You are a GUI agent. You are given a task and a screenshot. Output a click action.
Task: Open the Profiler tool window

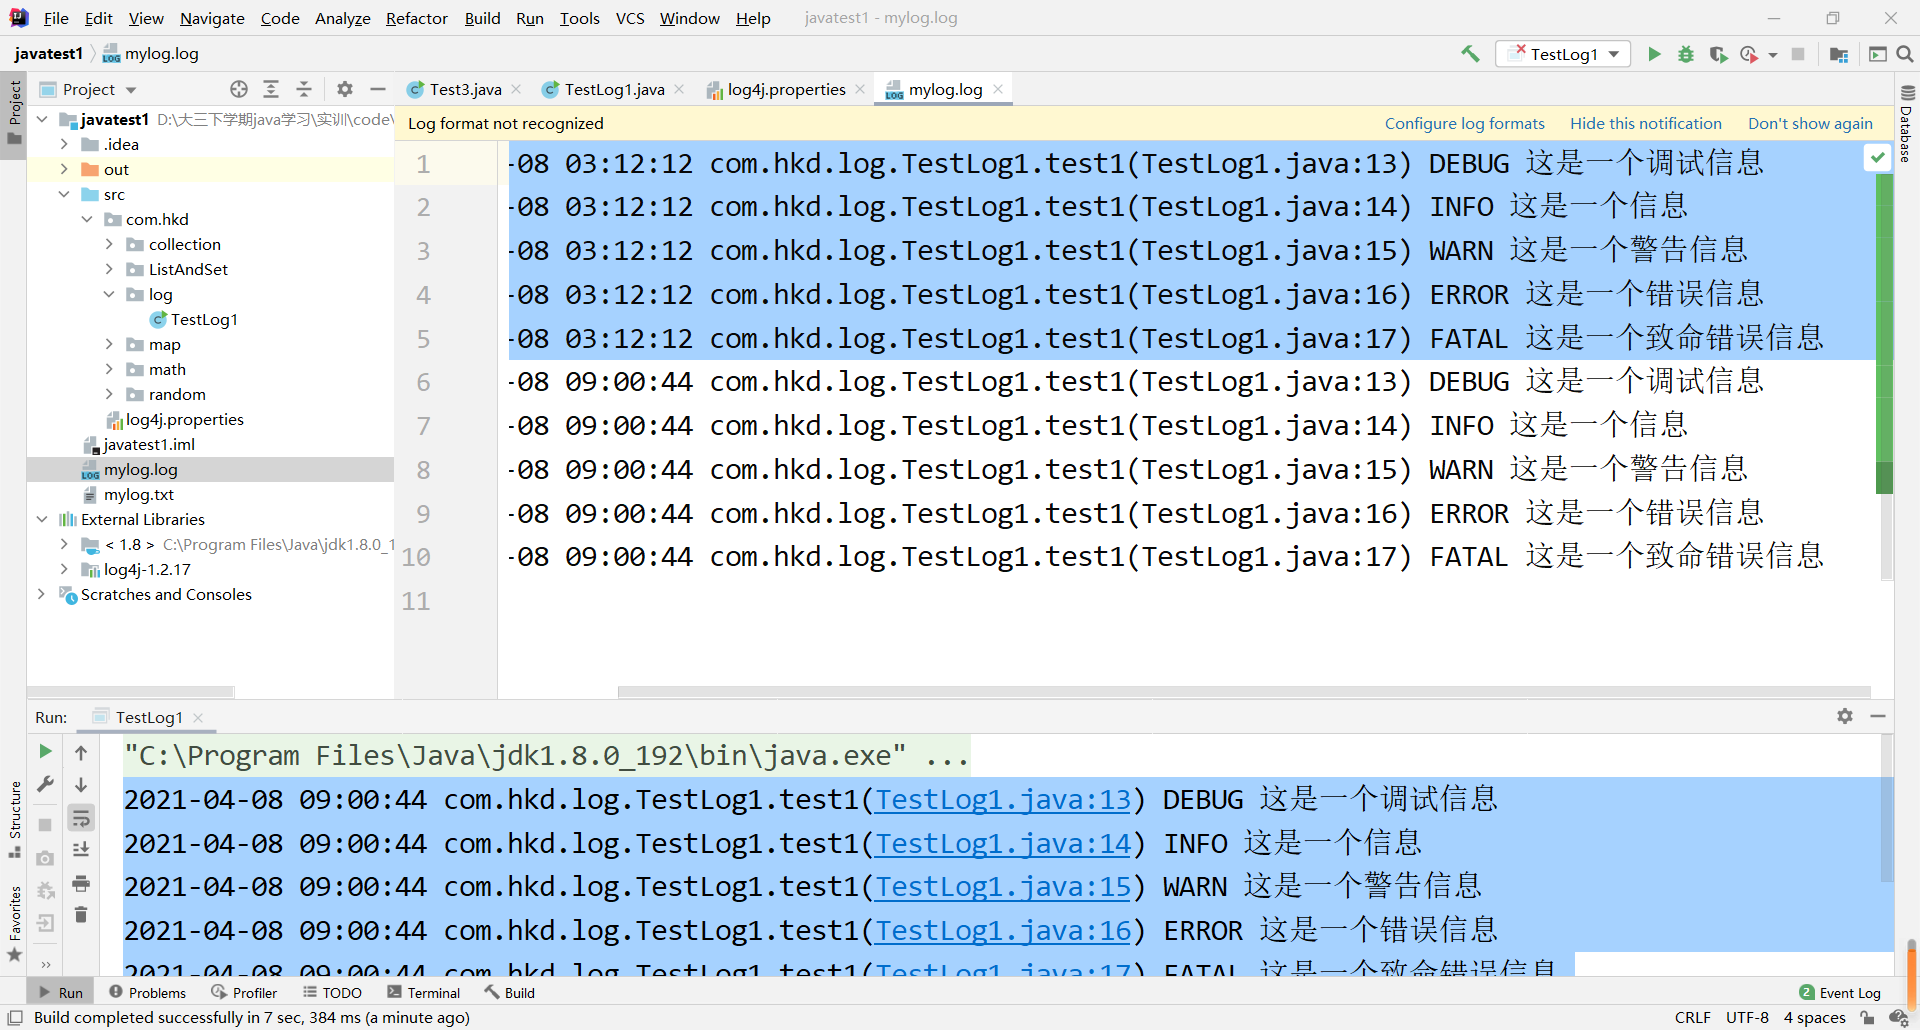(244, 993)
